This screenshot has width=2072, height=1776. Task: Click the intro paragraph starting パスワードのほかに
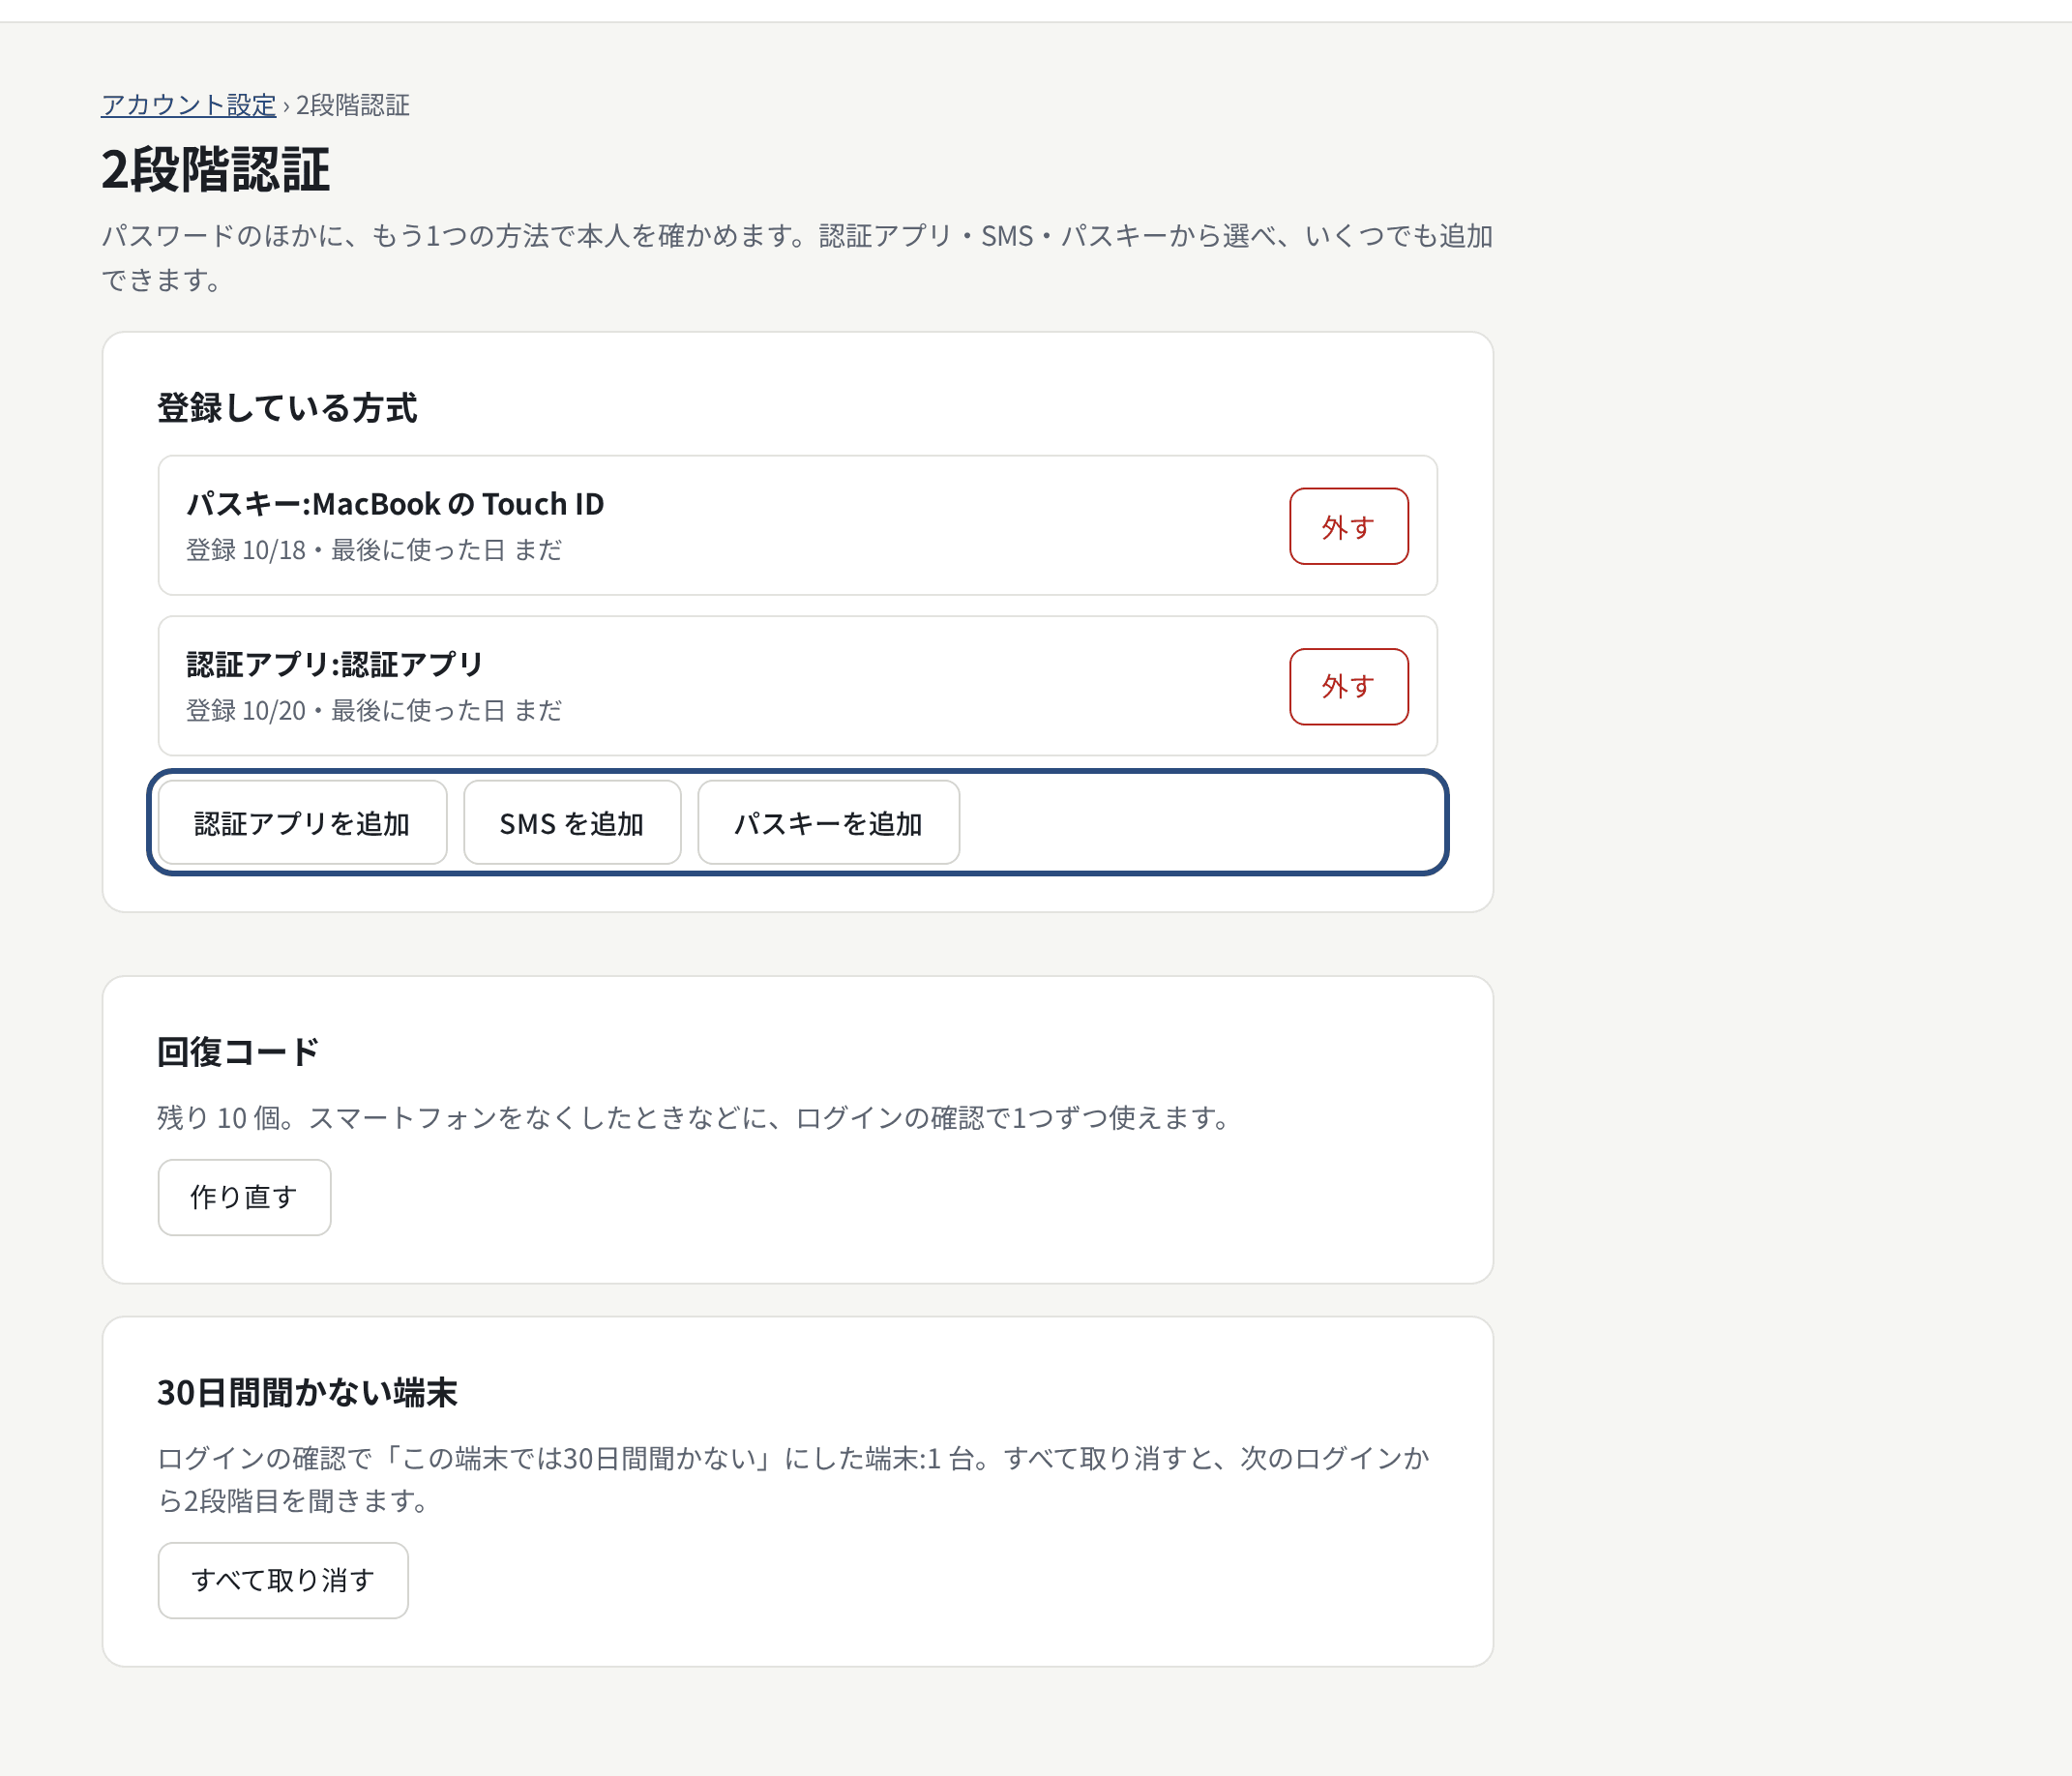[797, 258]
